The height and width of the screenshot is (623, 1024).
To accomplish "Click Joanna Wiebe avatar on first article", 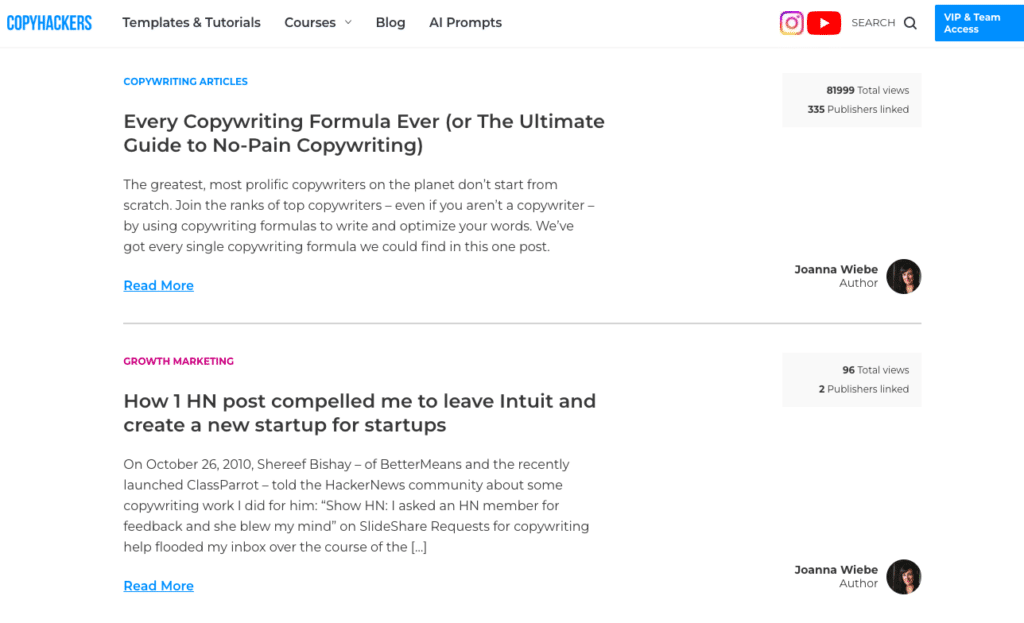I will pos(903,276).
